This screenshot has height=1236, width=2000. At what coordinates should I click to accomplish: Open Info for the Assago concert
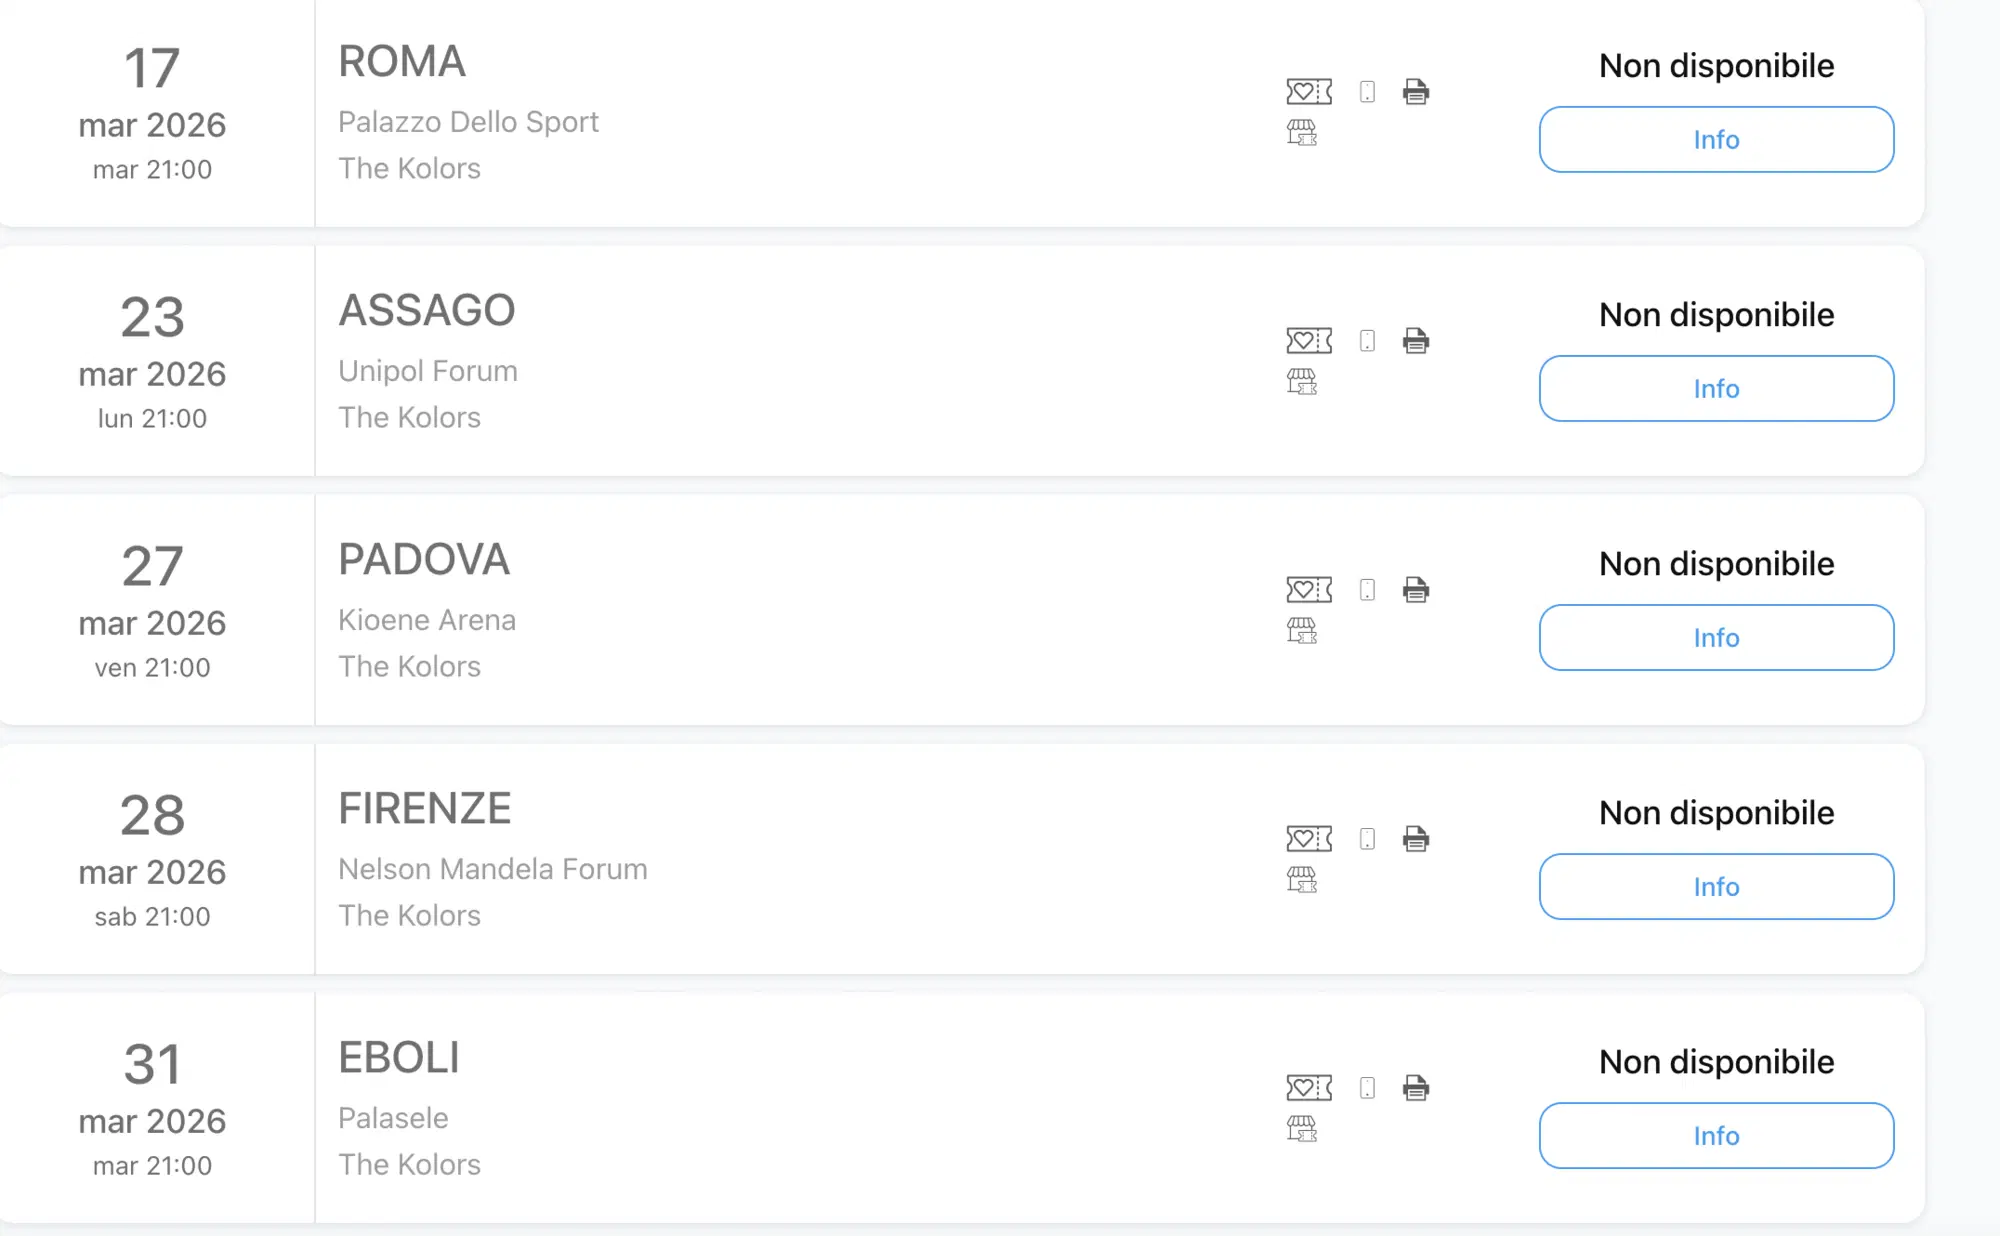pyautogui.click(x=1715, y=389)
